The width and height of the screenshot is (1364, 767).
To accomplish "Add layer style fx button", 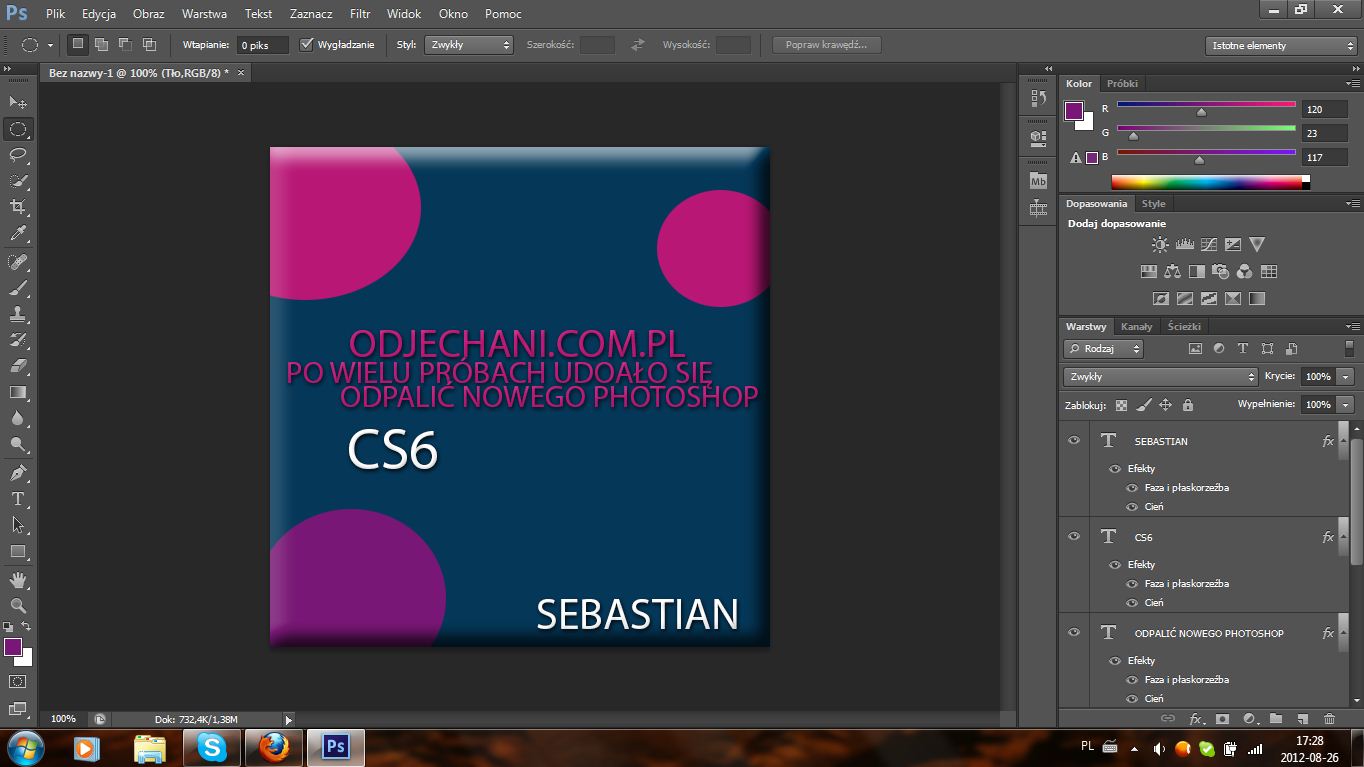I will click(x=1196, y=718).
